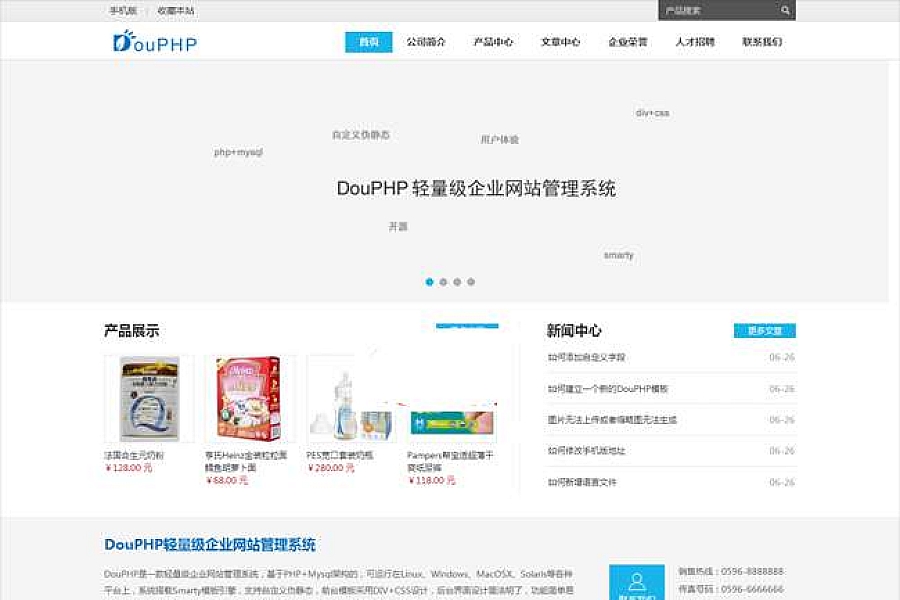900x600 pixels.
Task: Click the smarty banner tag
Action: tap(619, 255)
